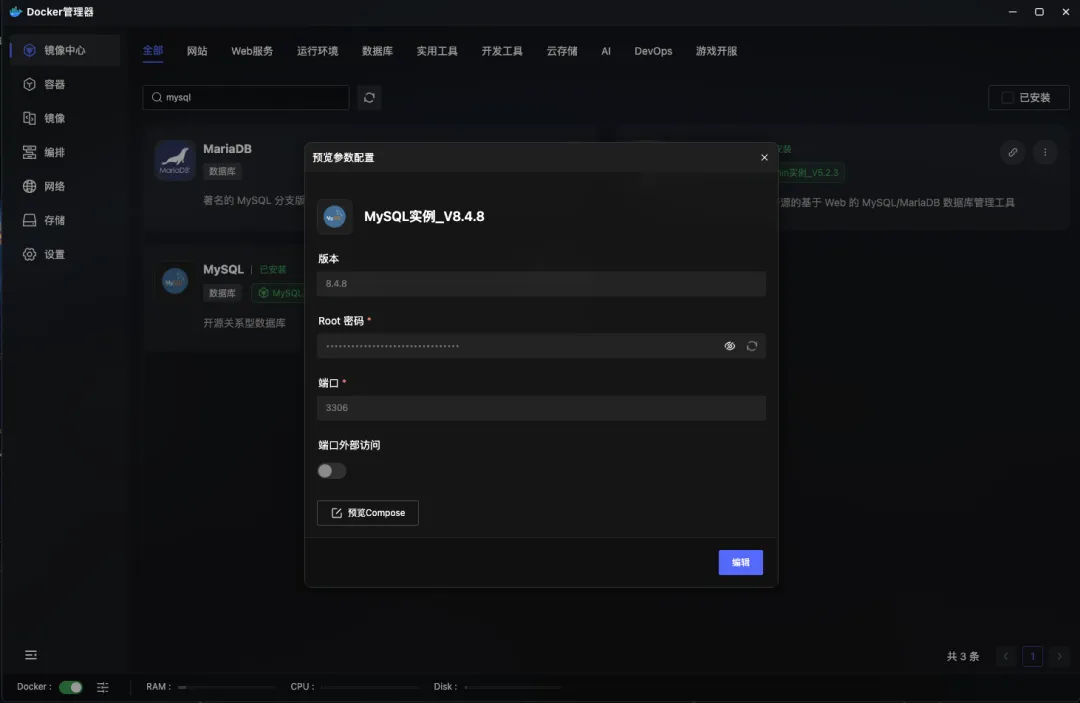Open the three-dot menu on phpMyAdmin card
Image resolution: width=1080 pixels, height=703 pixels.
1045,152
